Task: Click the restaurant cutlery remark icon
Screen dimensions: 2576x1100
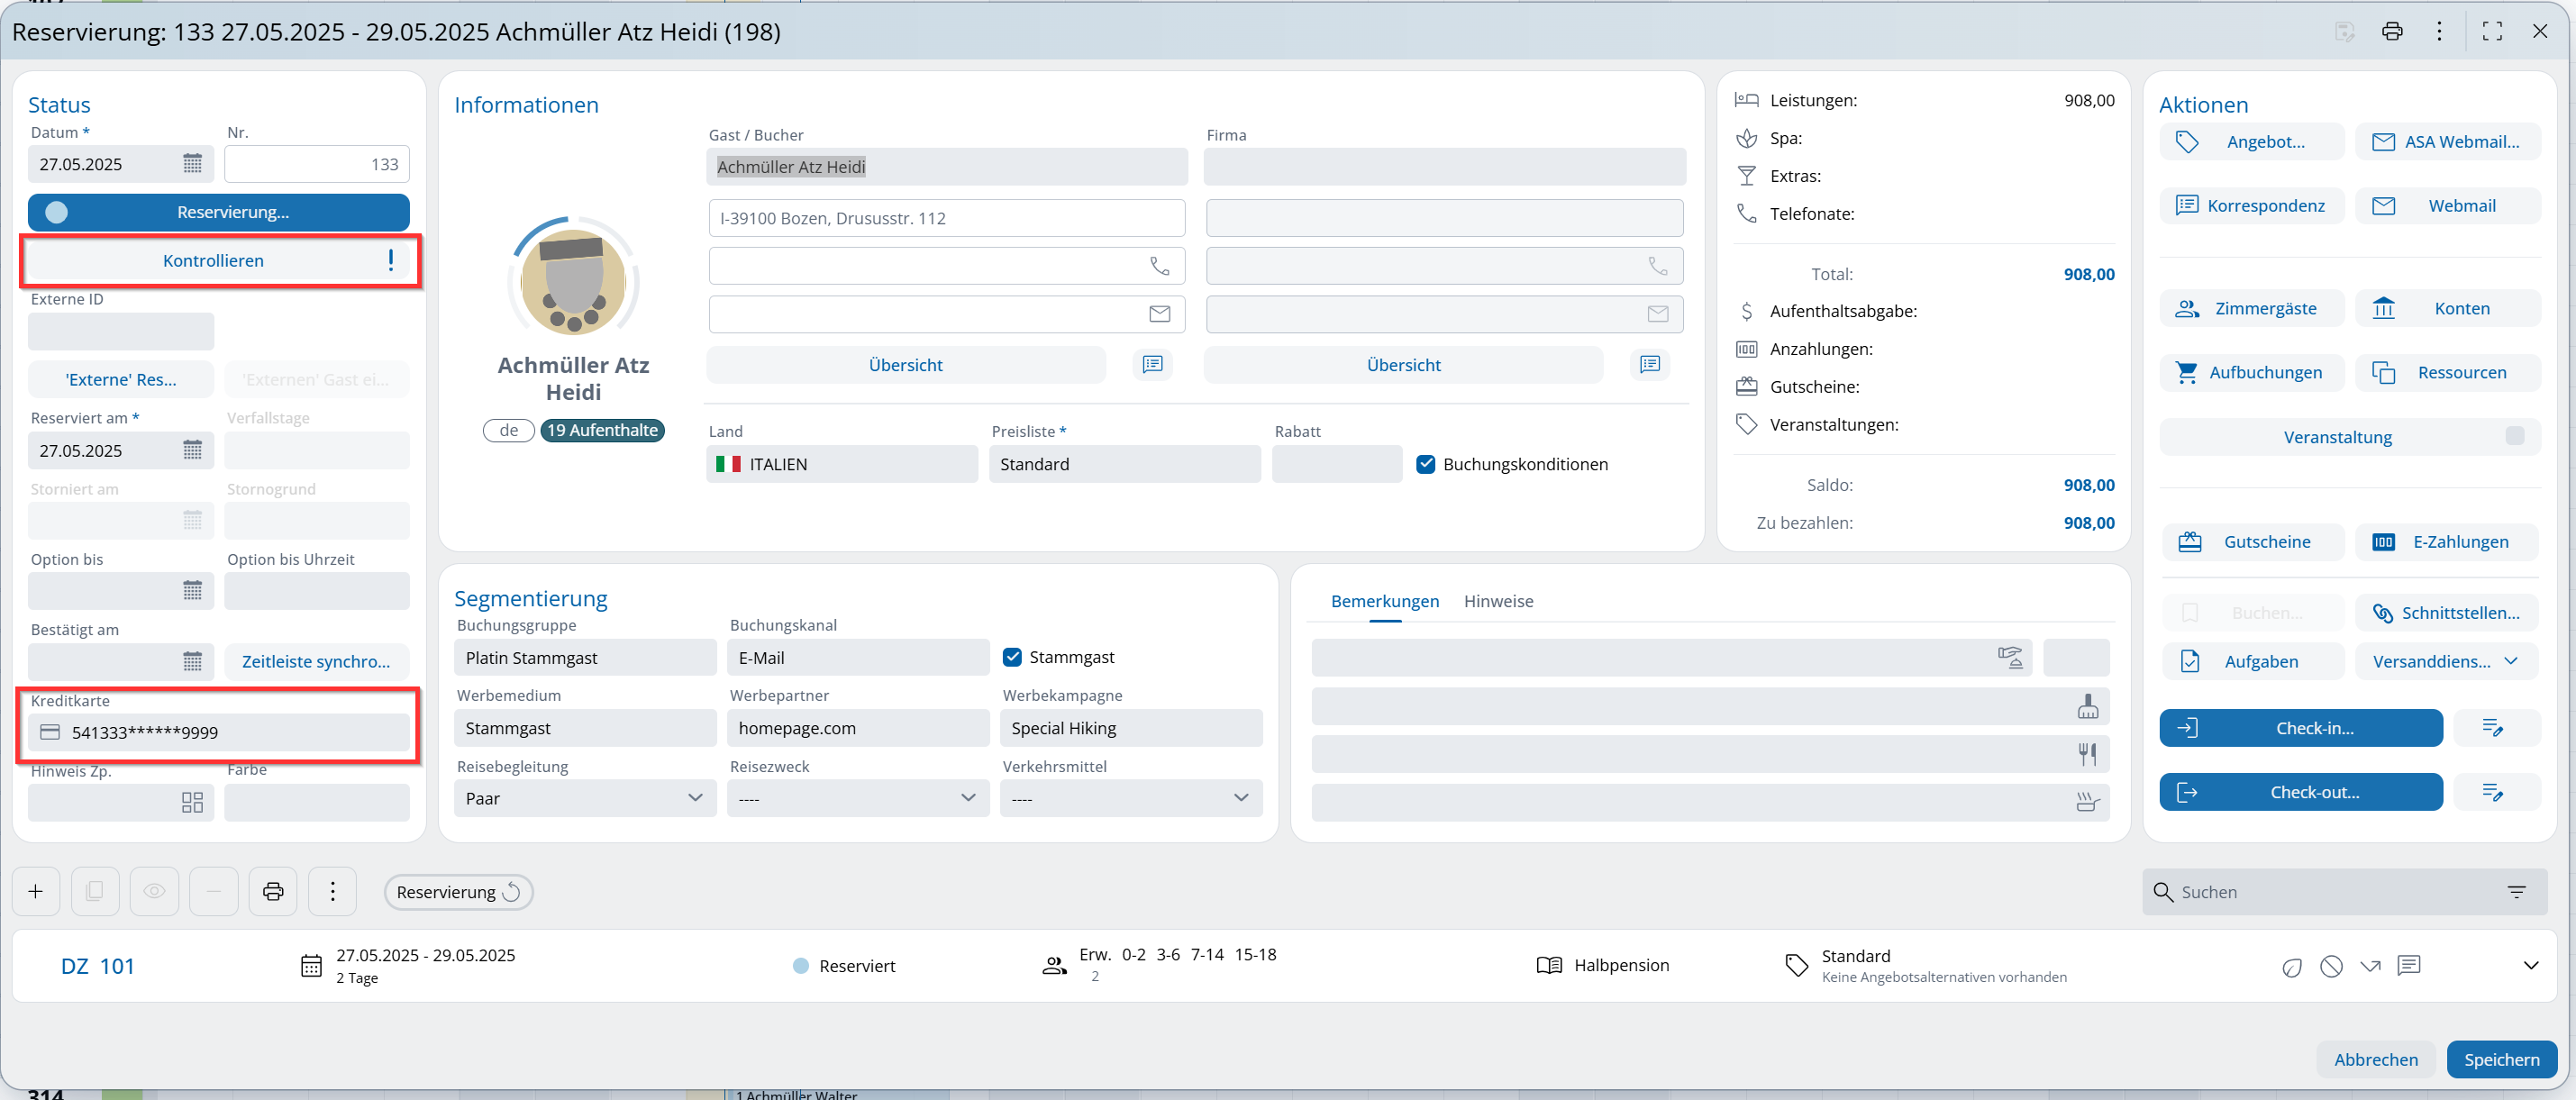Action: 2087,754
